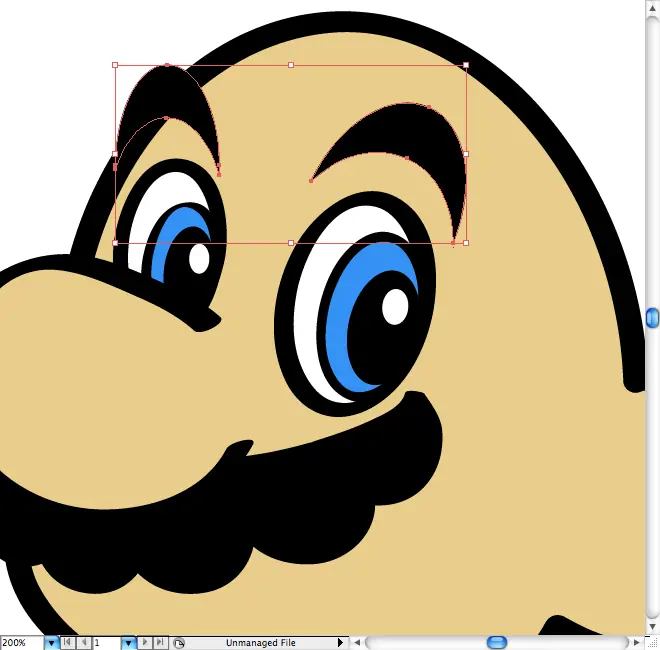Go to the next artboard
This screenshot has height=650, width=660.
click(x=145, y=642)
